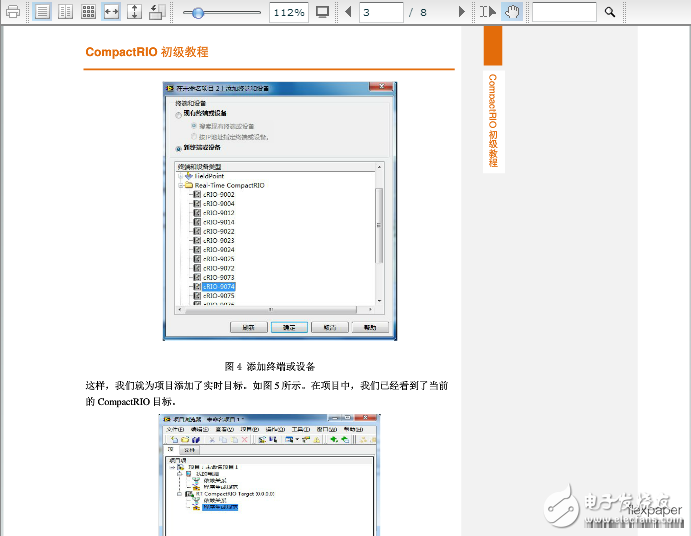The width and height of the screenshot is (691, 536).
Task: Collapse Real-Time CompactRIO folder in the dialog image
Action: 180,186
